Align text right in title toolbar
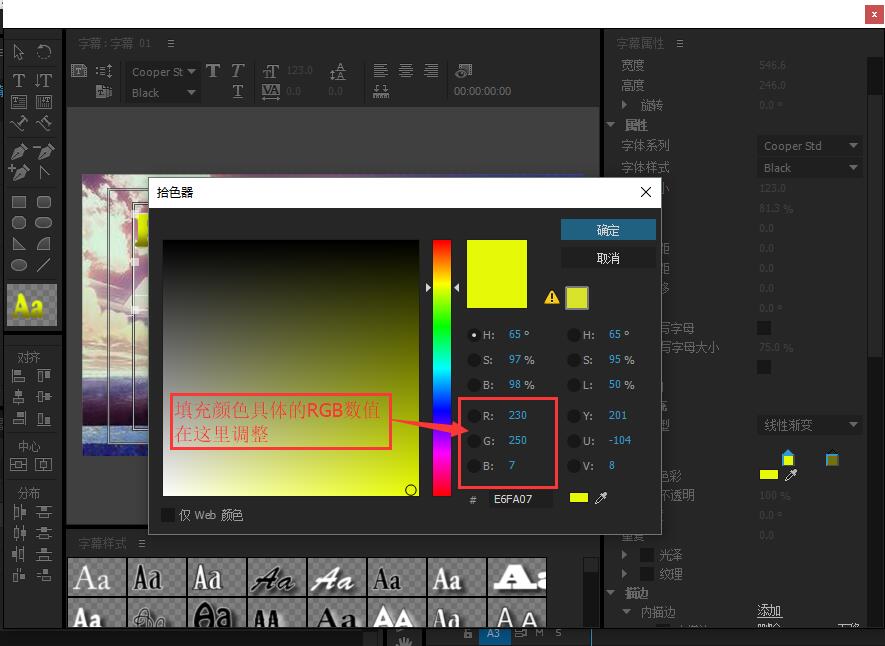This screenshot has height=646, width=885. click(431, 71)
